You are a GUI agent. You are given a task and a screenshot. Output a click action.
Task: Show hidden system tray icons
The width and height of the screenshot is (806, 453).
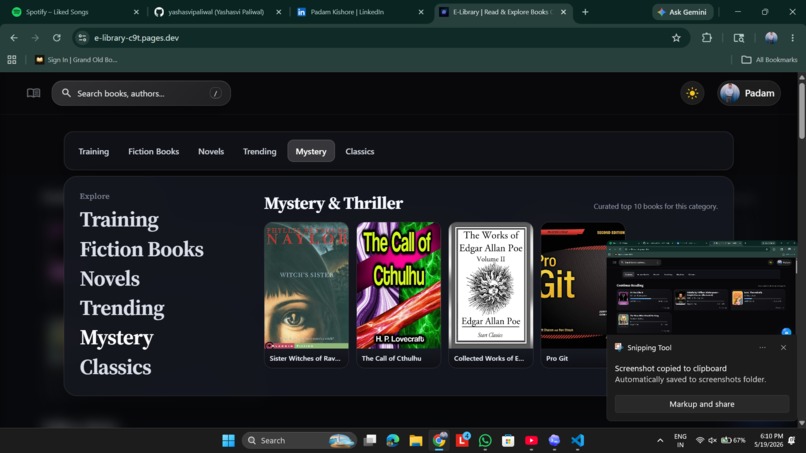coord(660,441)
